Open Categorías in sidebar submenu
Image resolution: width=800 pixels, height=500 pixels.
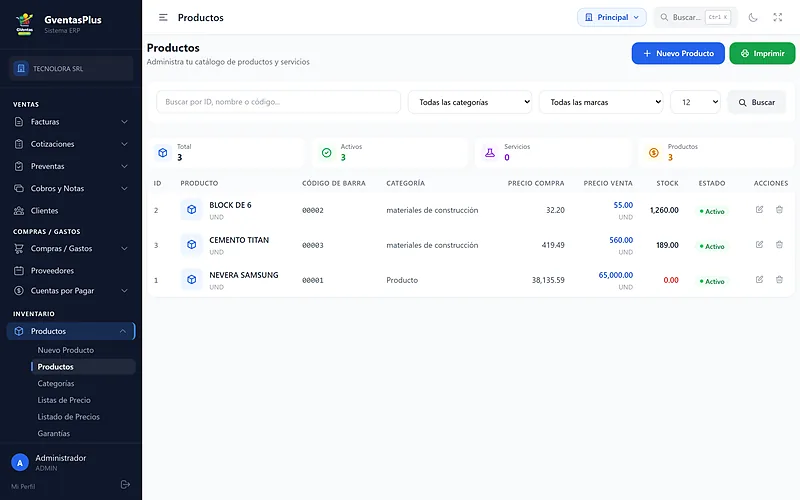click(x=56, y=384)
